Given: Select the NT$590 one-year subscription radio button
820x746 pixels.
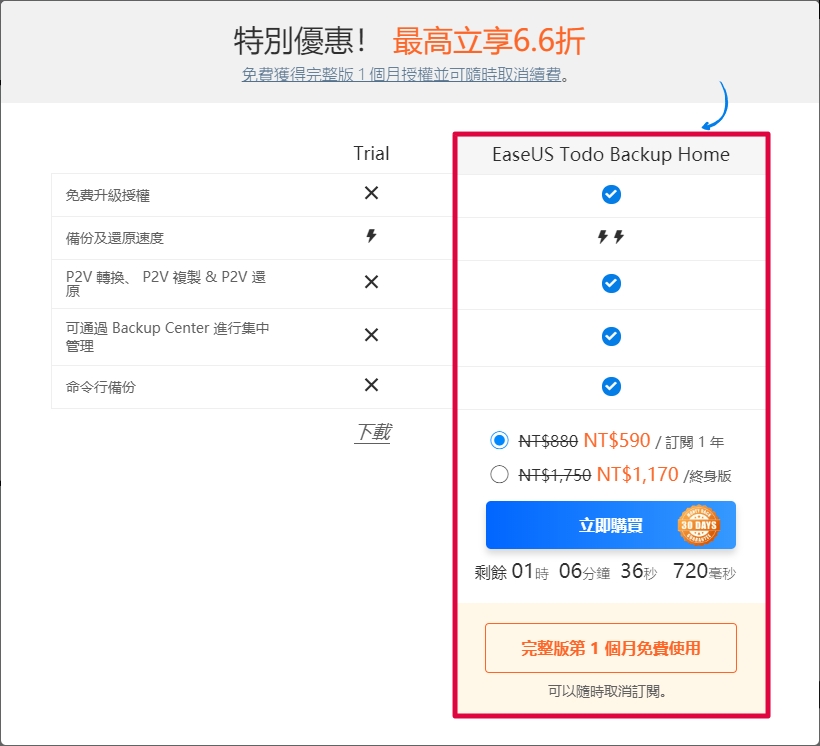Looking at the screenshot, I should click(x=499, y=440).
